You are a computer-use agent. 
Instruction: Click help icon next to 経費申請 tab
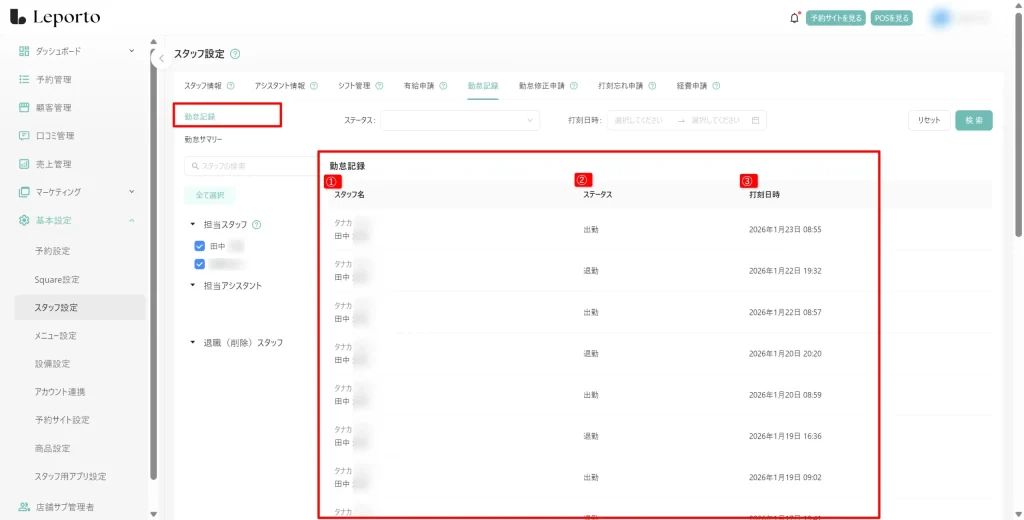pos(716,86)
